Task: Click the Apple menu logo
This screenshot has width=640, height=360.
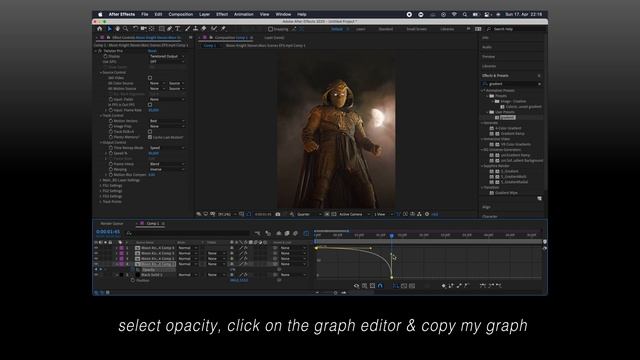Action: pos(100,14)
